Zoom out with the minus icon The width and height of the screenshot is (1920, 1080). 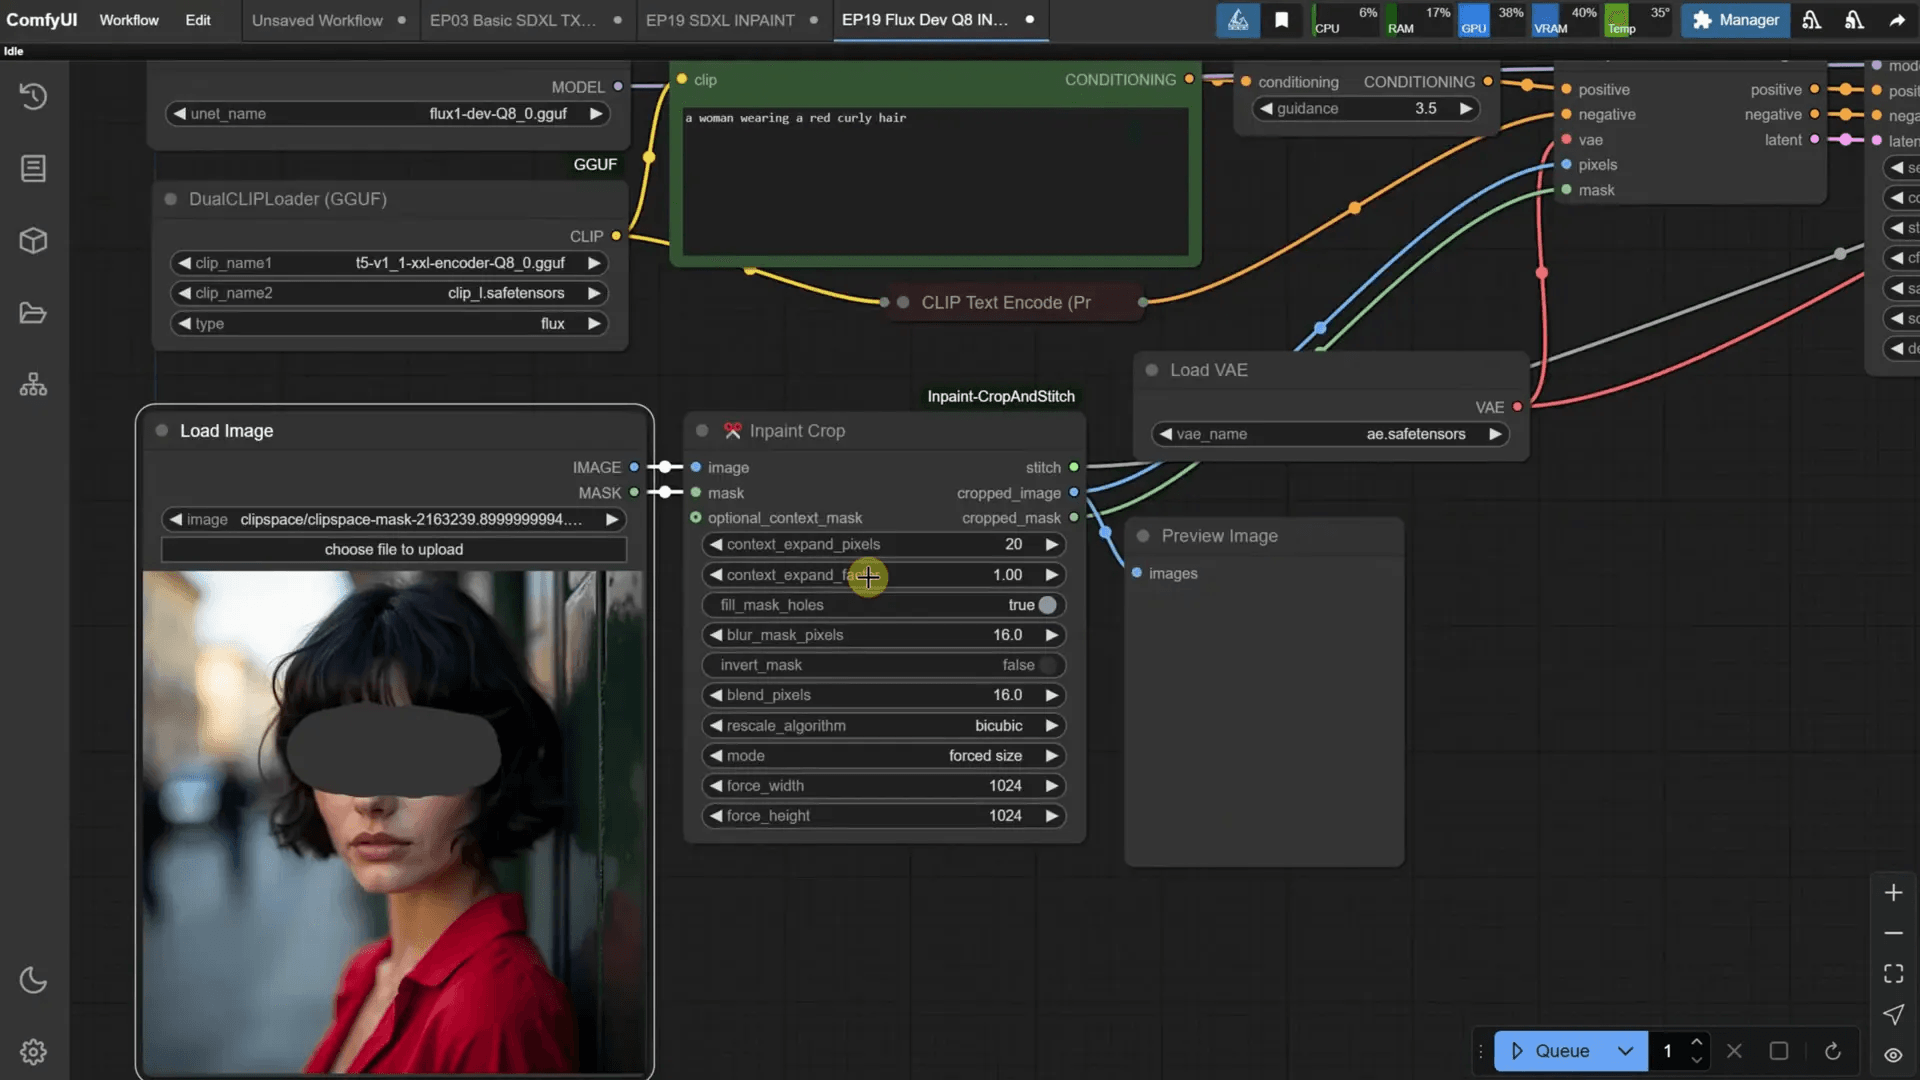click(x=1893, y=933)
